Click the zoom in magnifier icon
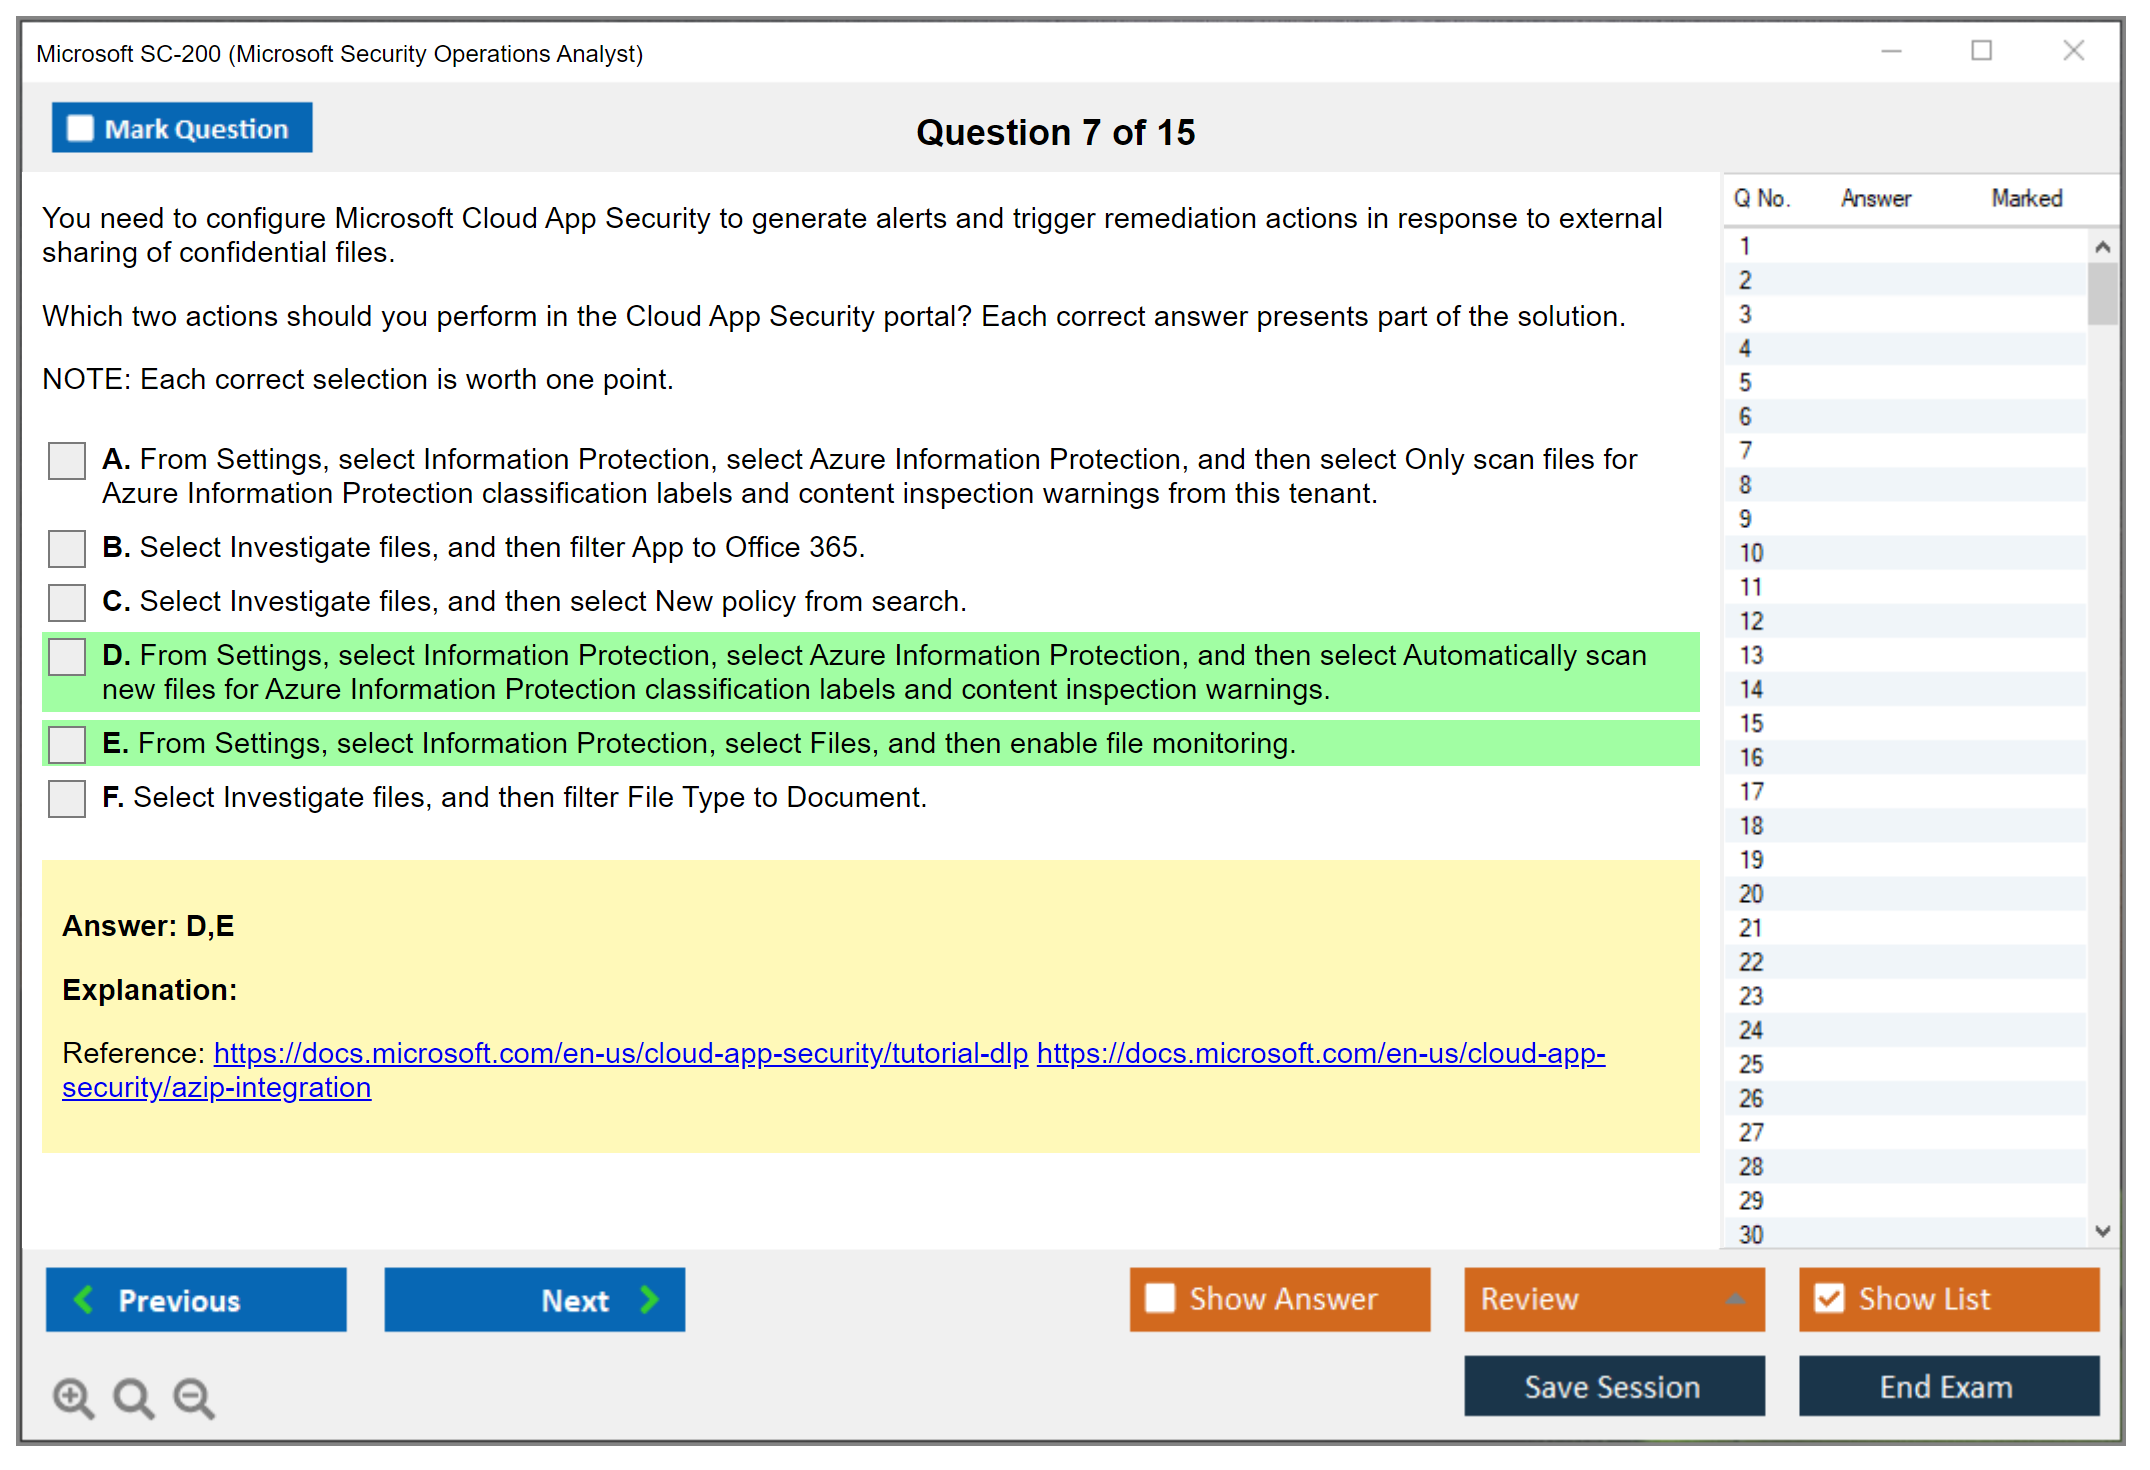Viewport: 2150px width, 1470px height. tap(73, 1397)
